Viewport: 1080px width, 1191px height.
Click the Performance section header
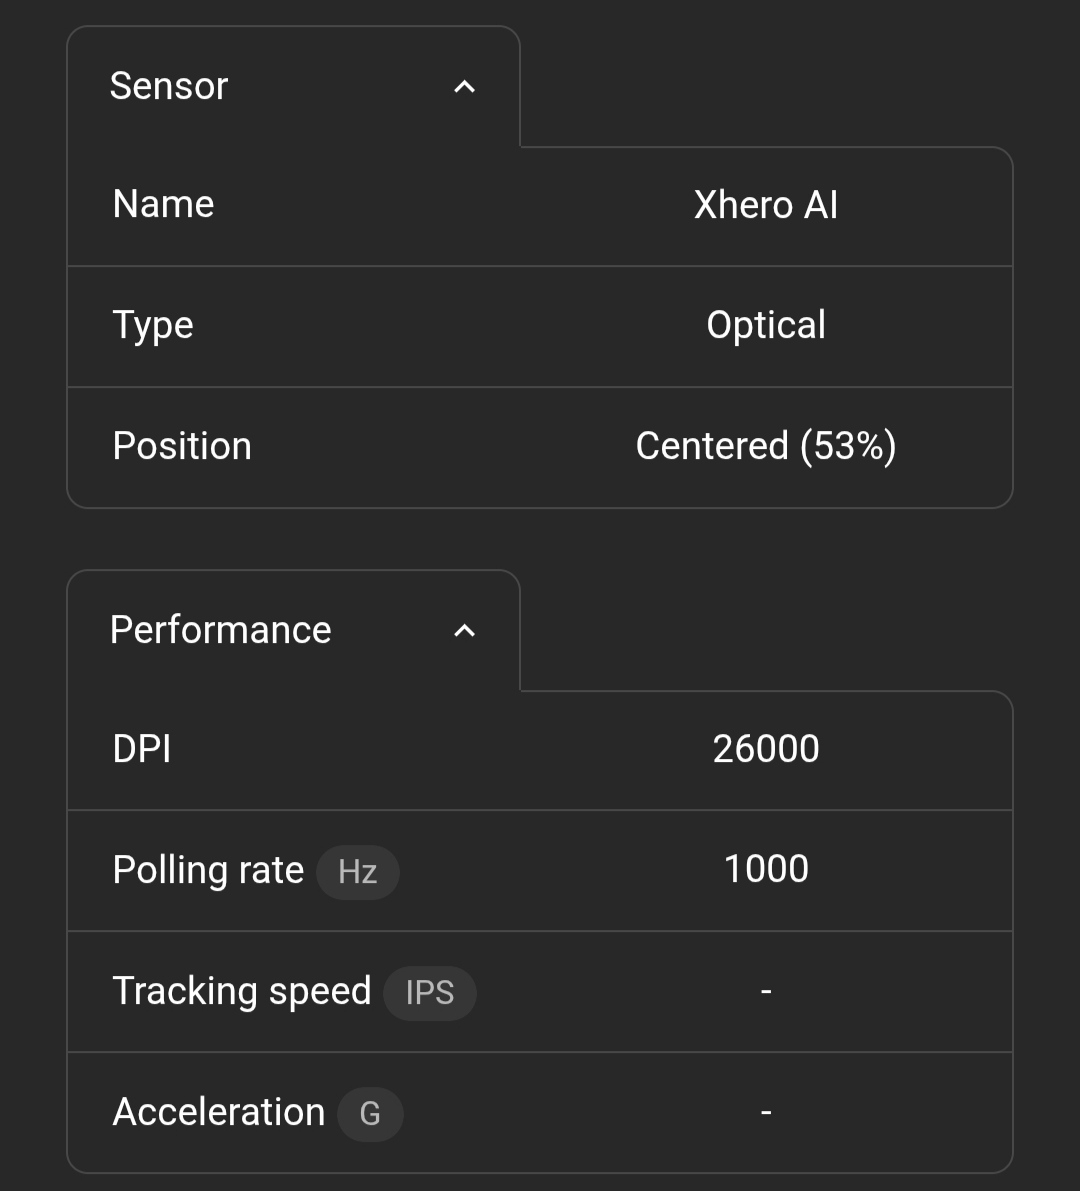[220, 631]
